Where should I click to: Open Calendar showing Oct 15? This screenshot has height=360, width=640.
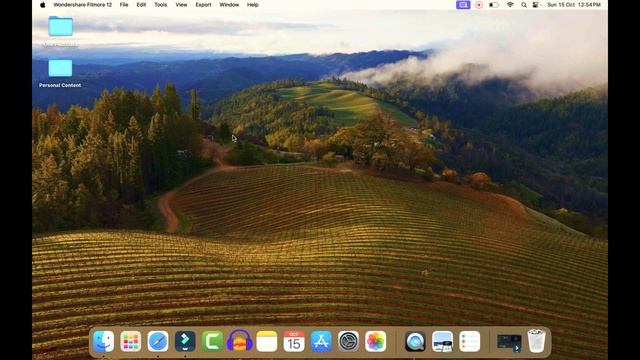[294, 341]
